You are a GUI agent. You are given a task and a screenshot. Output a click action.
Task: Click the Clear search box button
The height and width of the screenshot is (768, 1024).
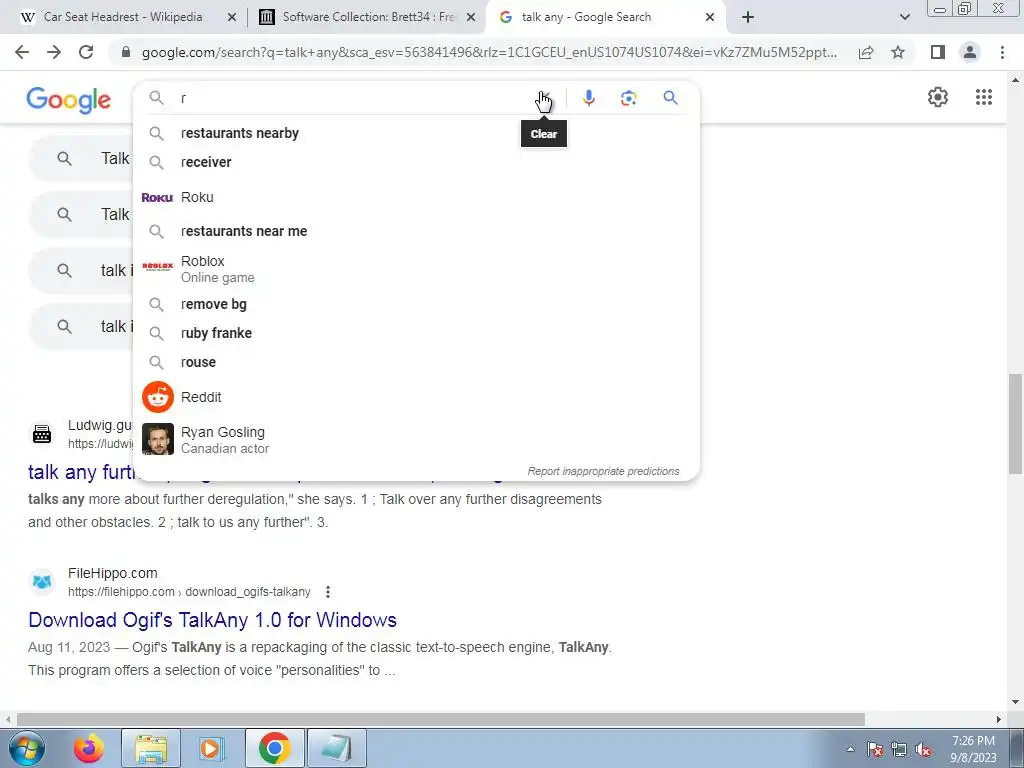(543, 98)
